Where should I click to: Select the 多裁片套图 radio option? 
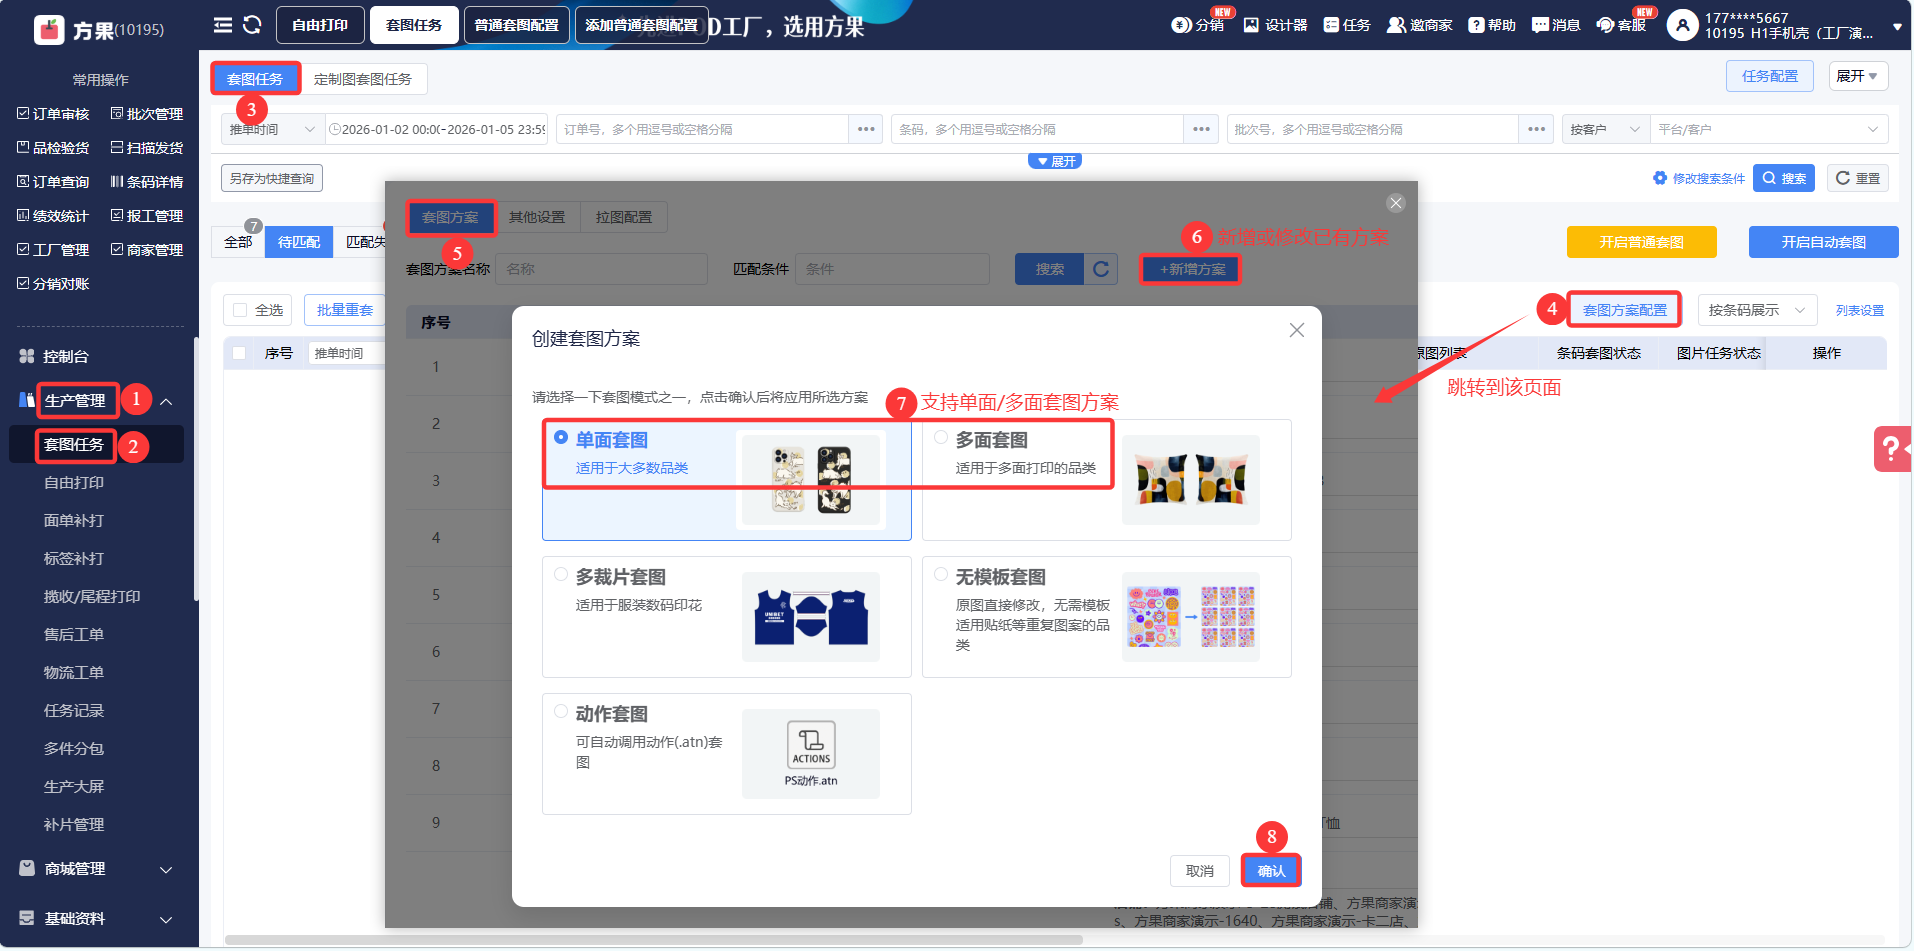561,574
